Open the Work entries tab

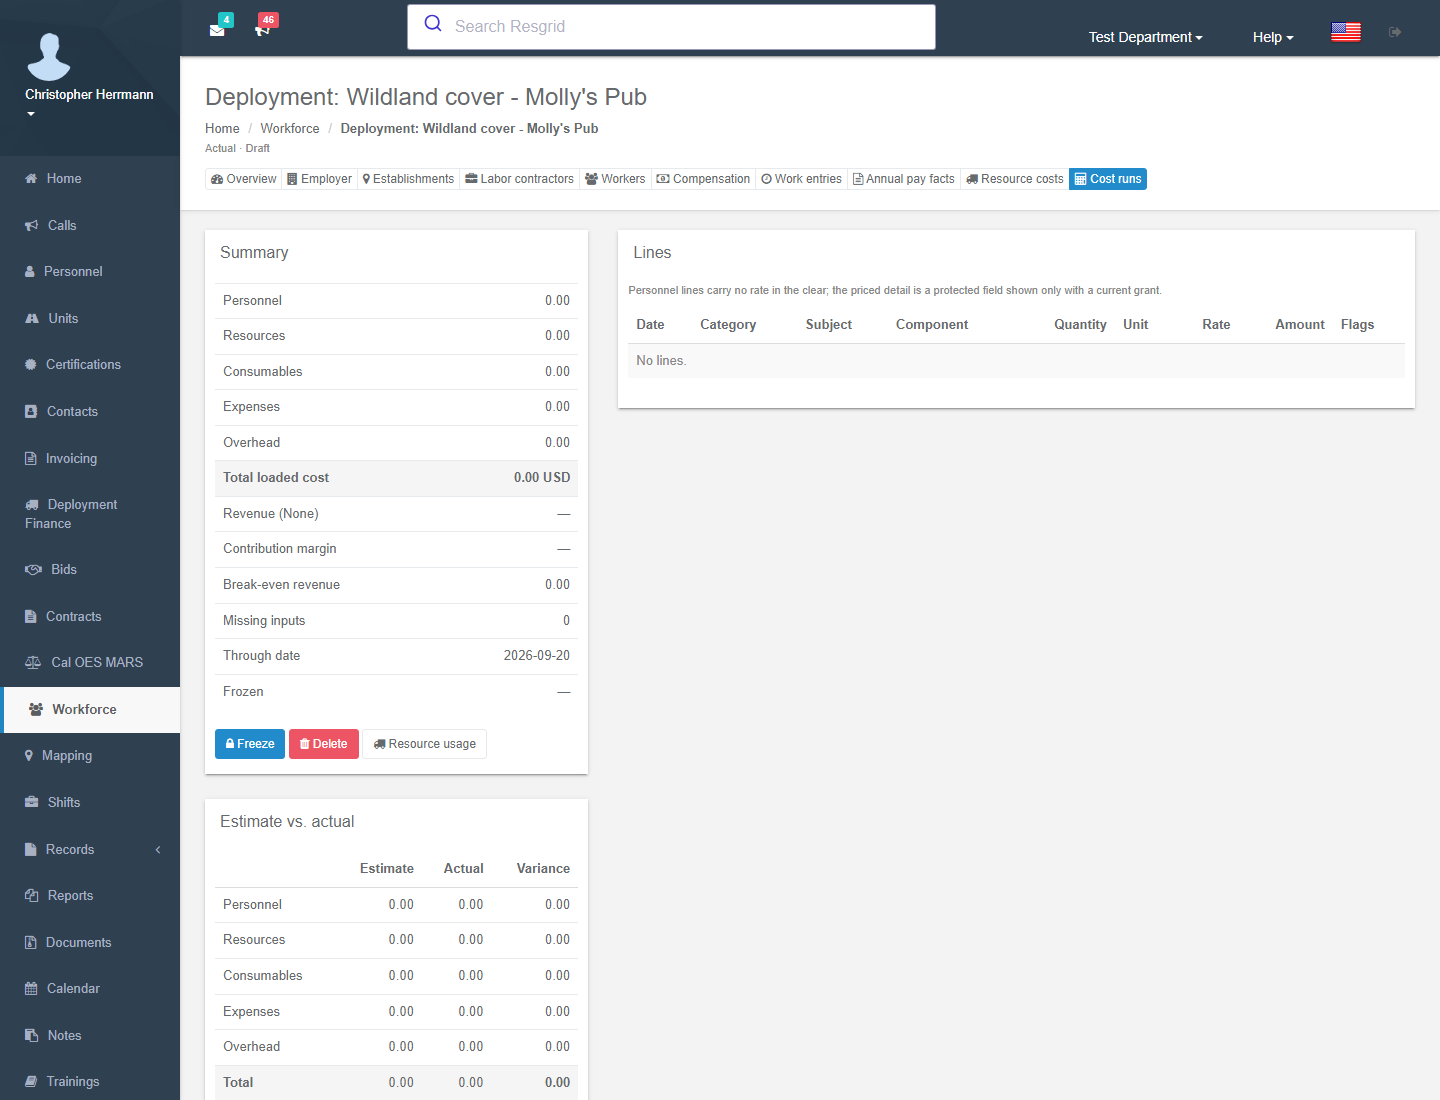click(x=802, y=179)
